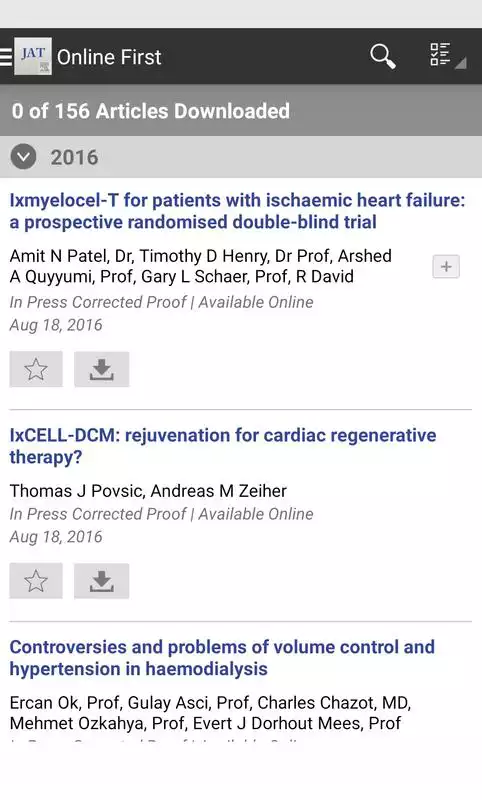This screenshot has height=800, width=482.
Task: Open IxCELL-DCM rejuvenation article title
Action: [223, 446]
